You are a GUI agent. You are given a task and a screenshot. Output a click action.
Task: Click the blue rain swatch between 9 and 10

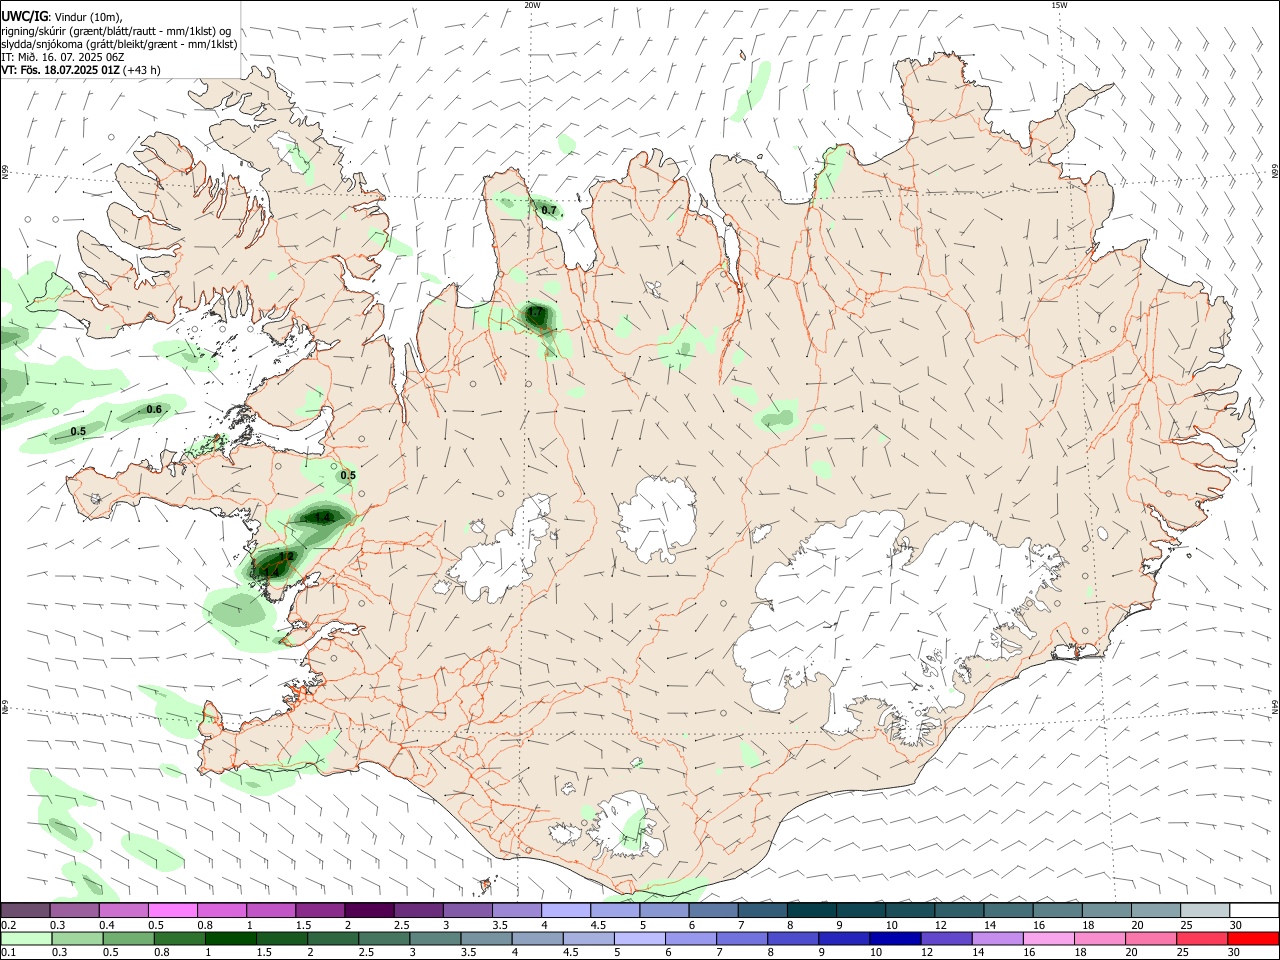(x=845, y=939)
